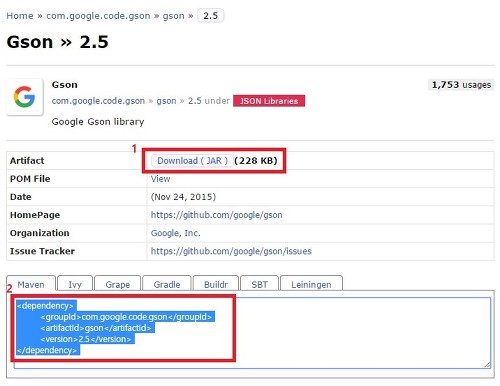This screenshot has height=386, width=500.
Task: Open the GitHub issues tracker link
Action: point(231,251)
